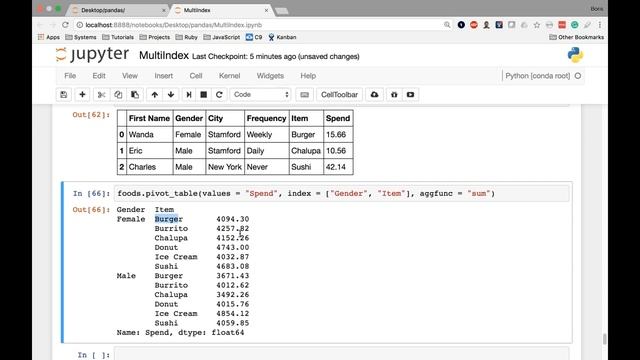Copy selected cells icon in Jupyter toolbar
The image size is (640, 360).
118,95
